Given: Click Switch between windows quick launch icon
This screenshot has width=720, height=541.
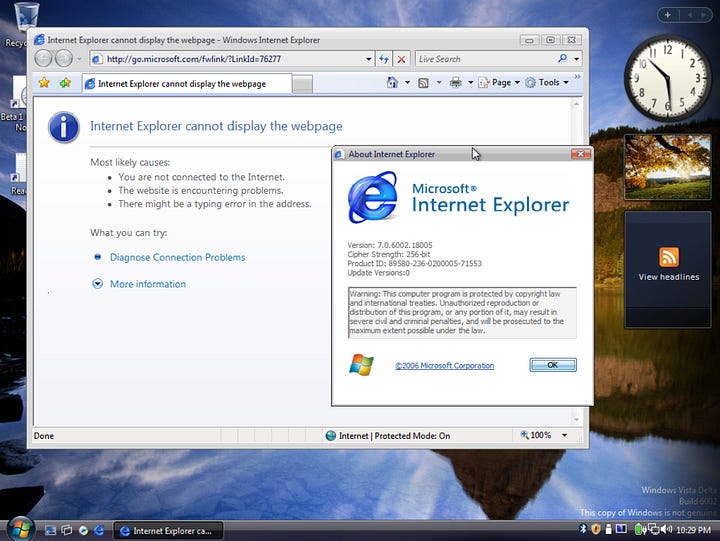Looking at the screenshot, I should (67, 530).
